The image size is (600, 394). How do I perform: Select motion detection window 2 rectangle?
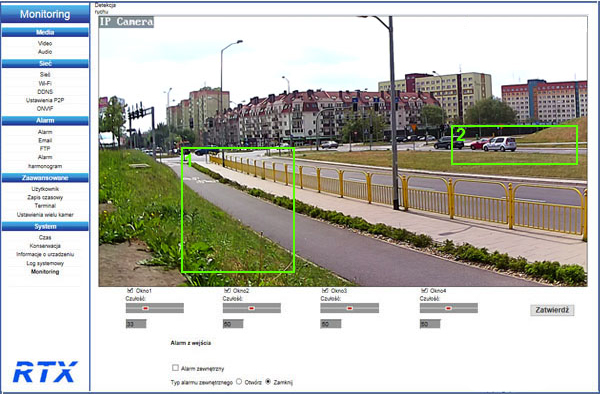[x=514, y=145]
